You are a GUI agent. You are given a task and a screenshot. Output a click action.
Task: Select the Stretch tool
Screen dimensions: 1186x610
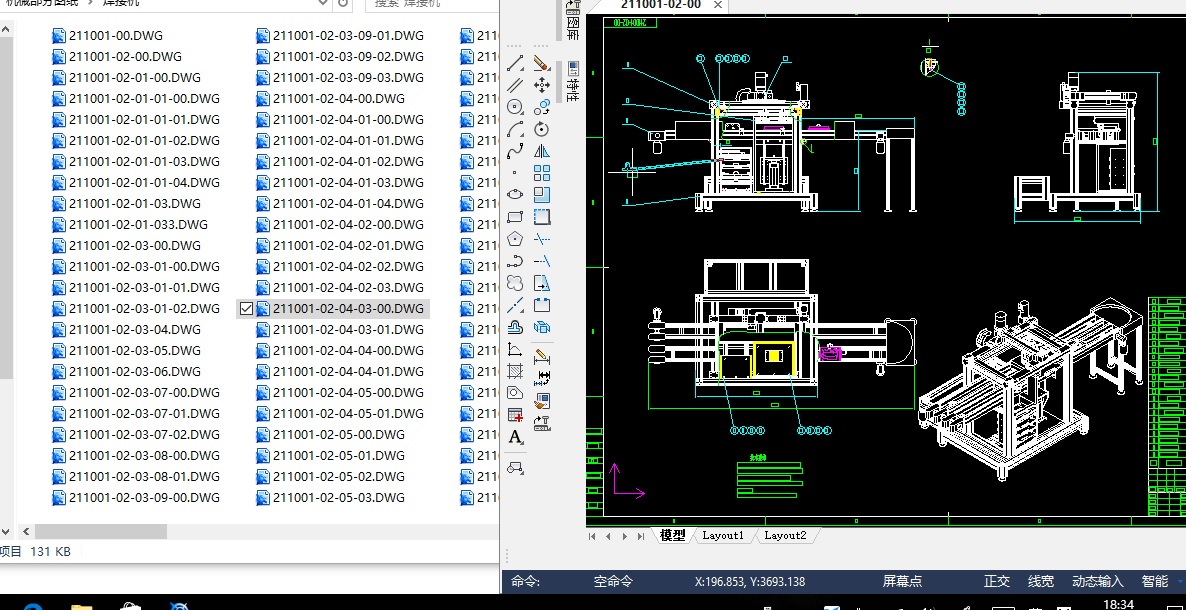542,216
